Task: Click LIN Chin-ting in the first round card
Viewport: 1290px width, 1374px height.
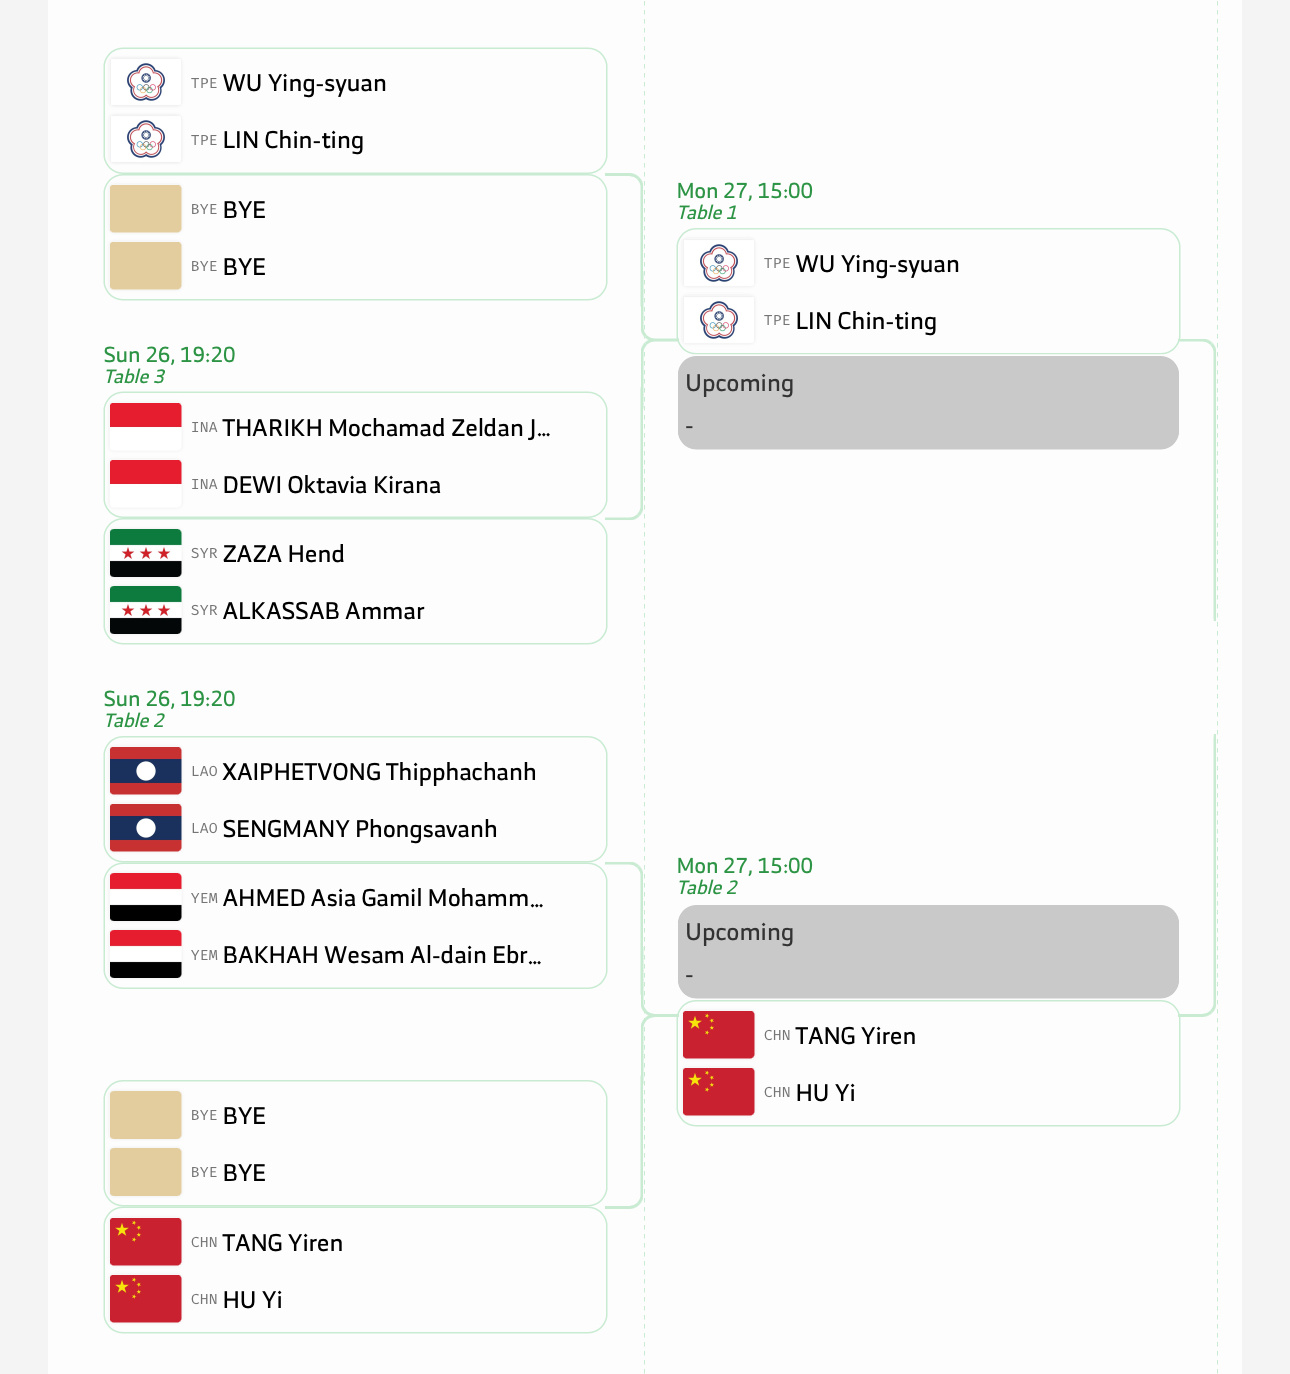Action: (293, 140)
